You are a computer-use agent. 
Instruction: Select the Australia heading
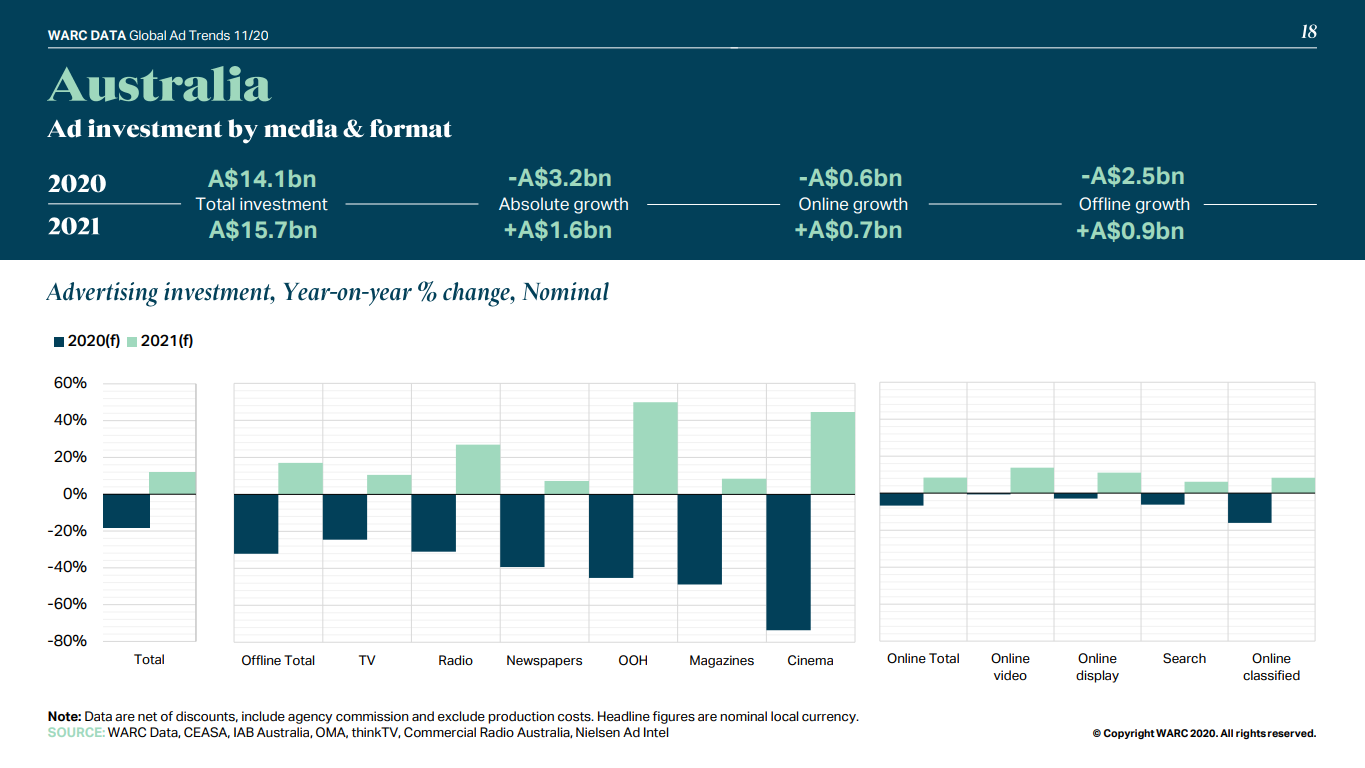[159, 85]
